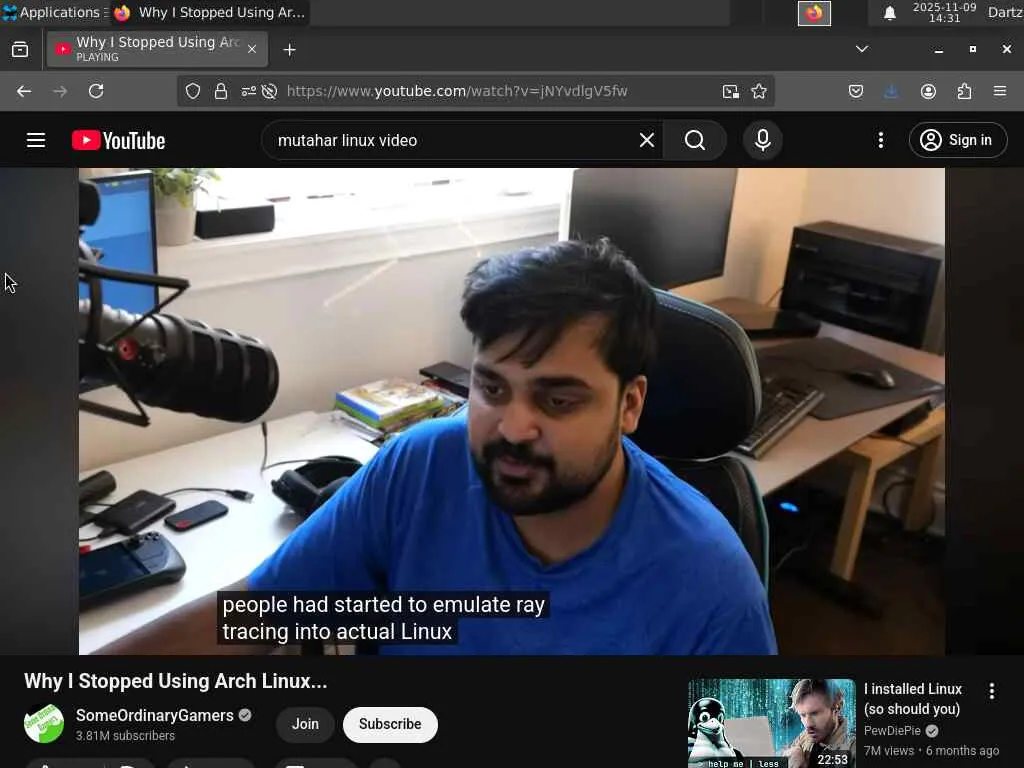
Task: Open I installed Linux video thumbnail
Action: (771, 724)
